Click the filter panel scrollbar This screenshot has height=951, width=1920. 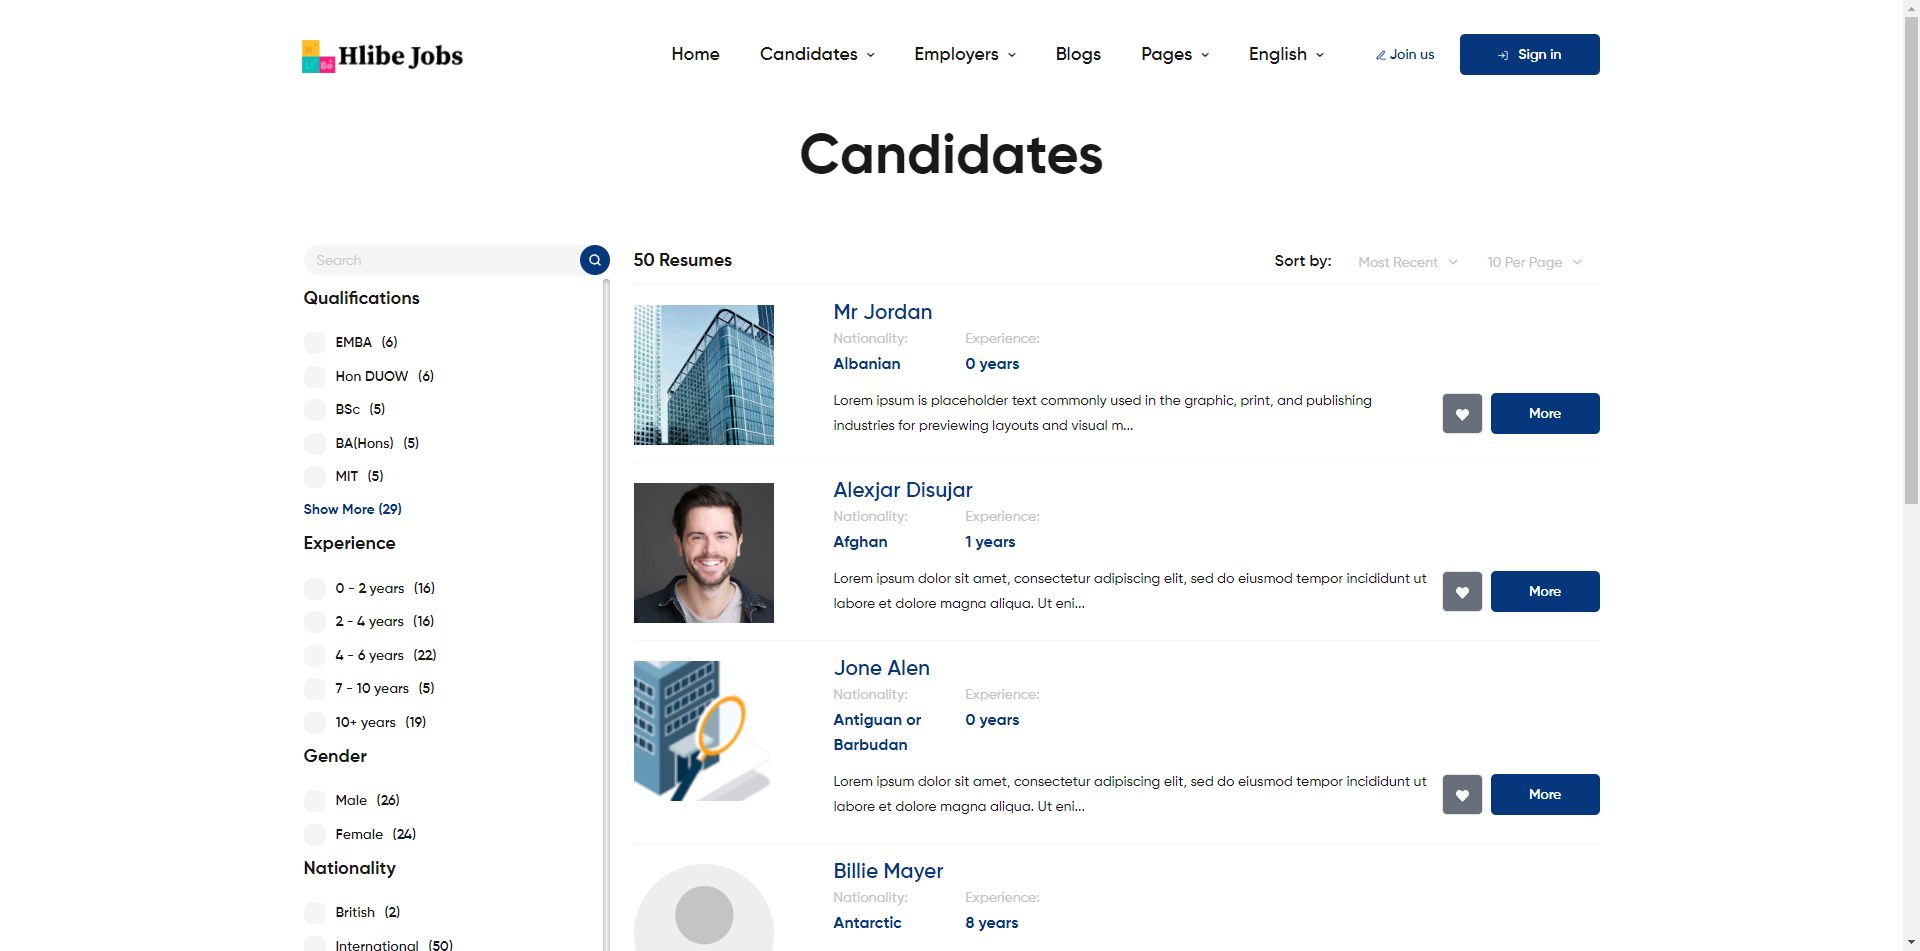click(x=606, y=600)
